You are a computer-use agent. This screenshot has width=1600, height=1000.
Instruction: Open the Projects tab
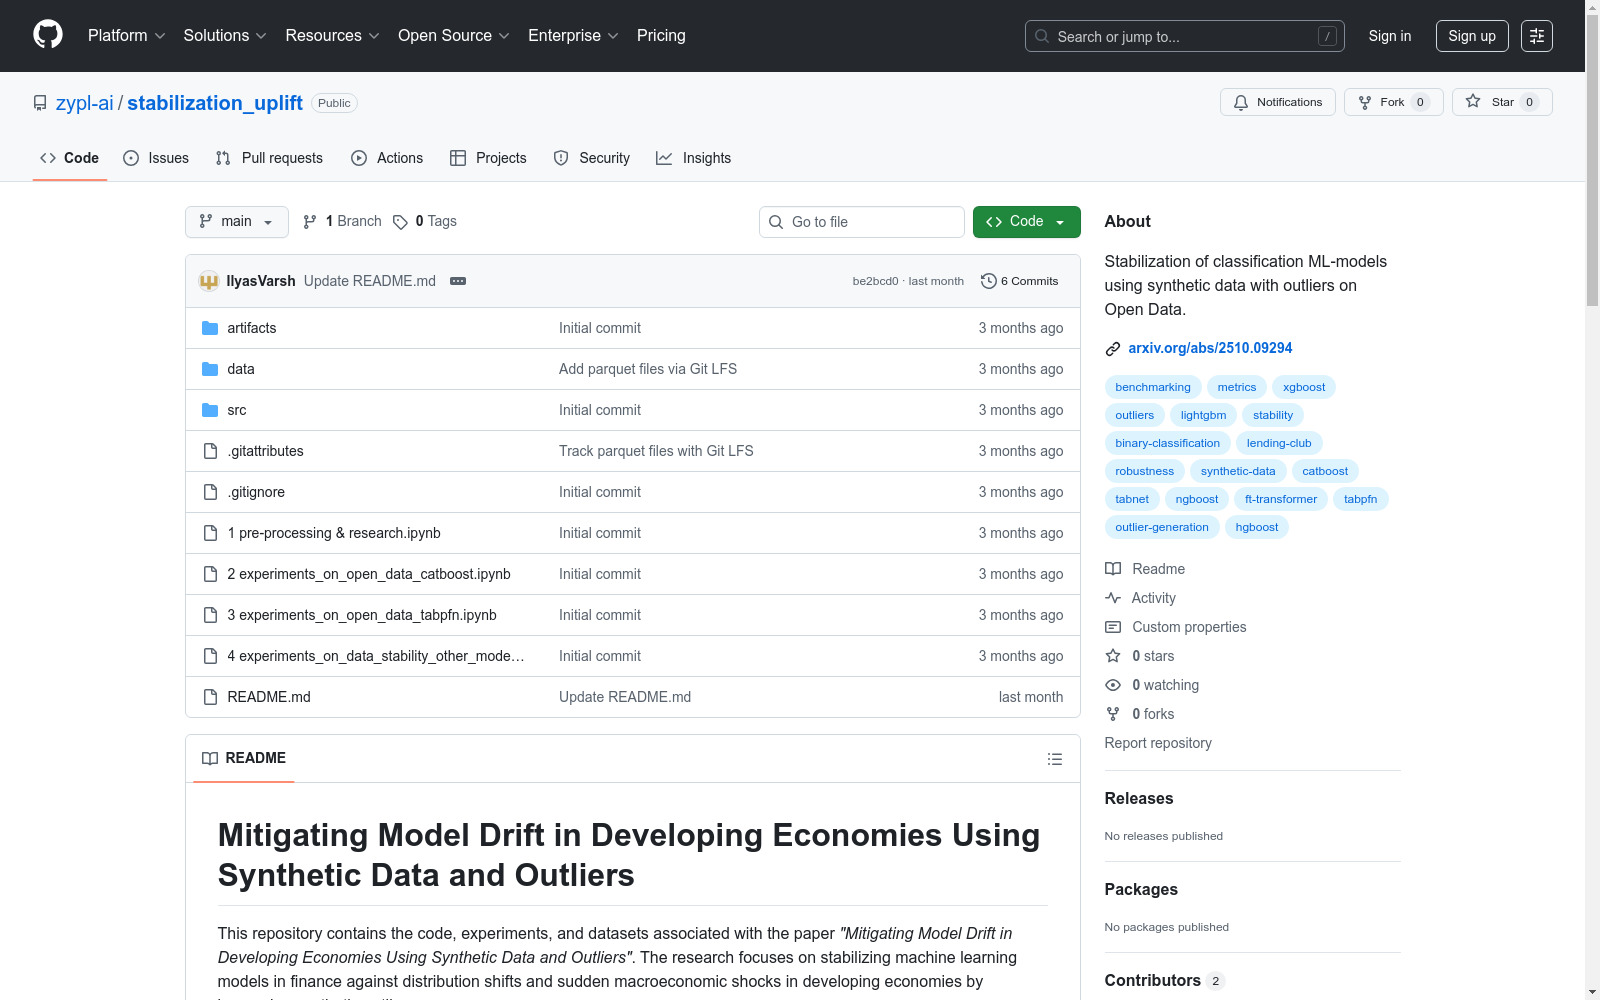click(488, 158)
